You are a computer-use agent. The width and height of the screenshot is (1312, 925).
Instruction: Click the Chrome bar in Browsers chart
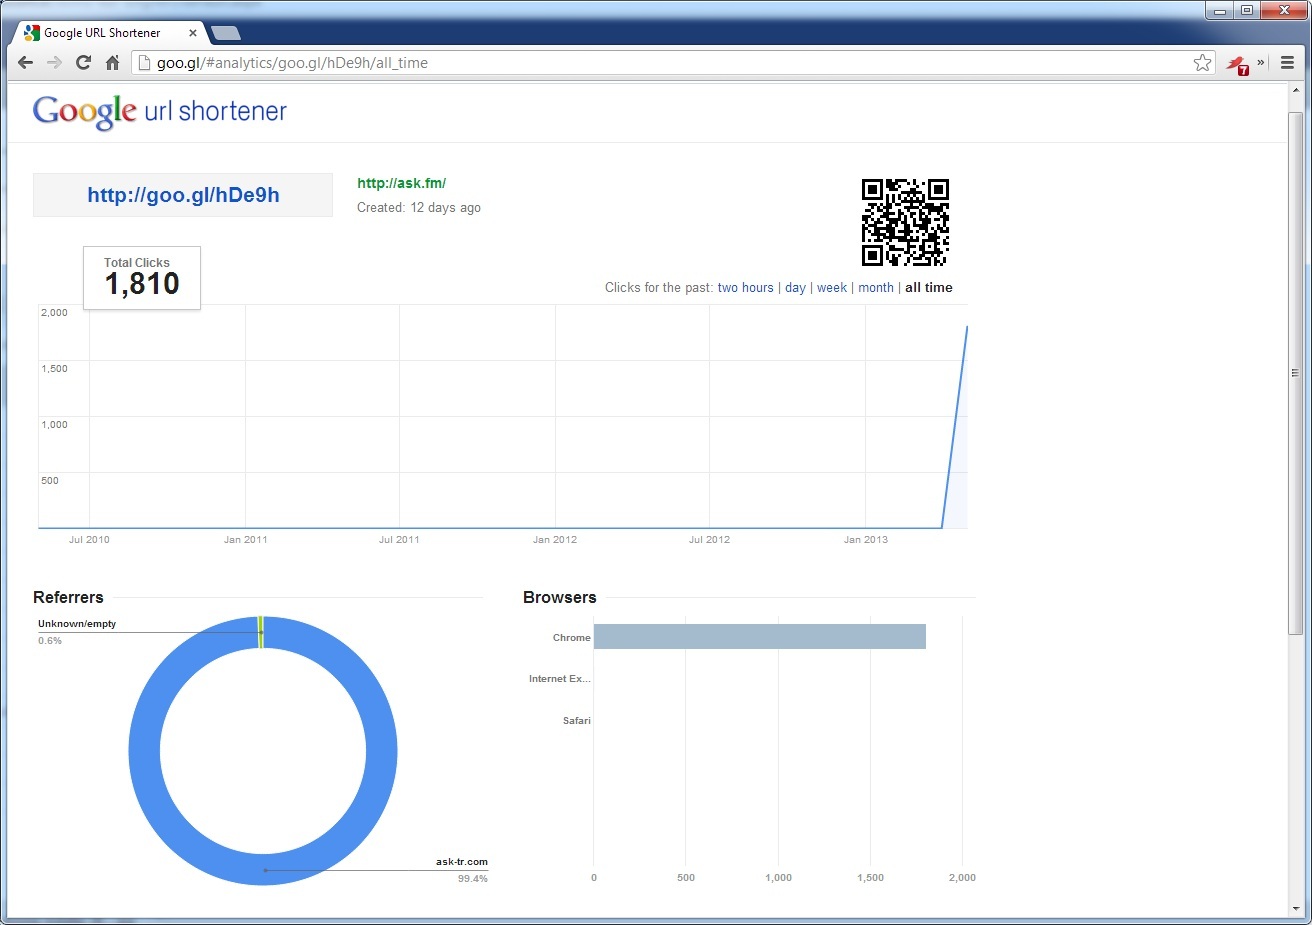pyautogui.click(x=760, y=637)
